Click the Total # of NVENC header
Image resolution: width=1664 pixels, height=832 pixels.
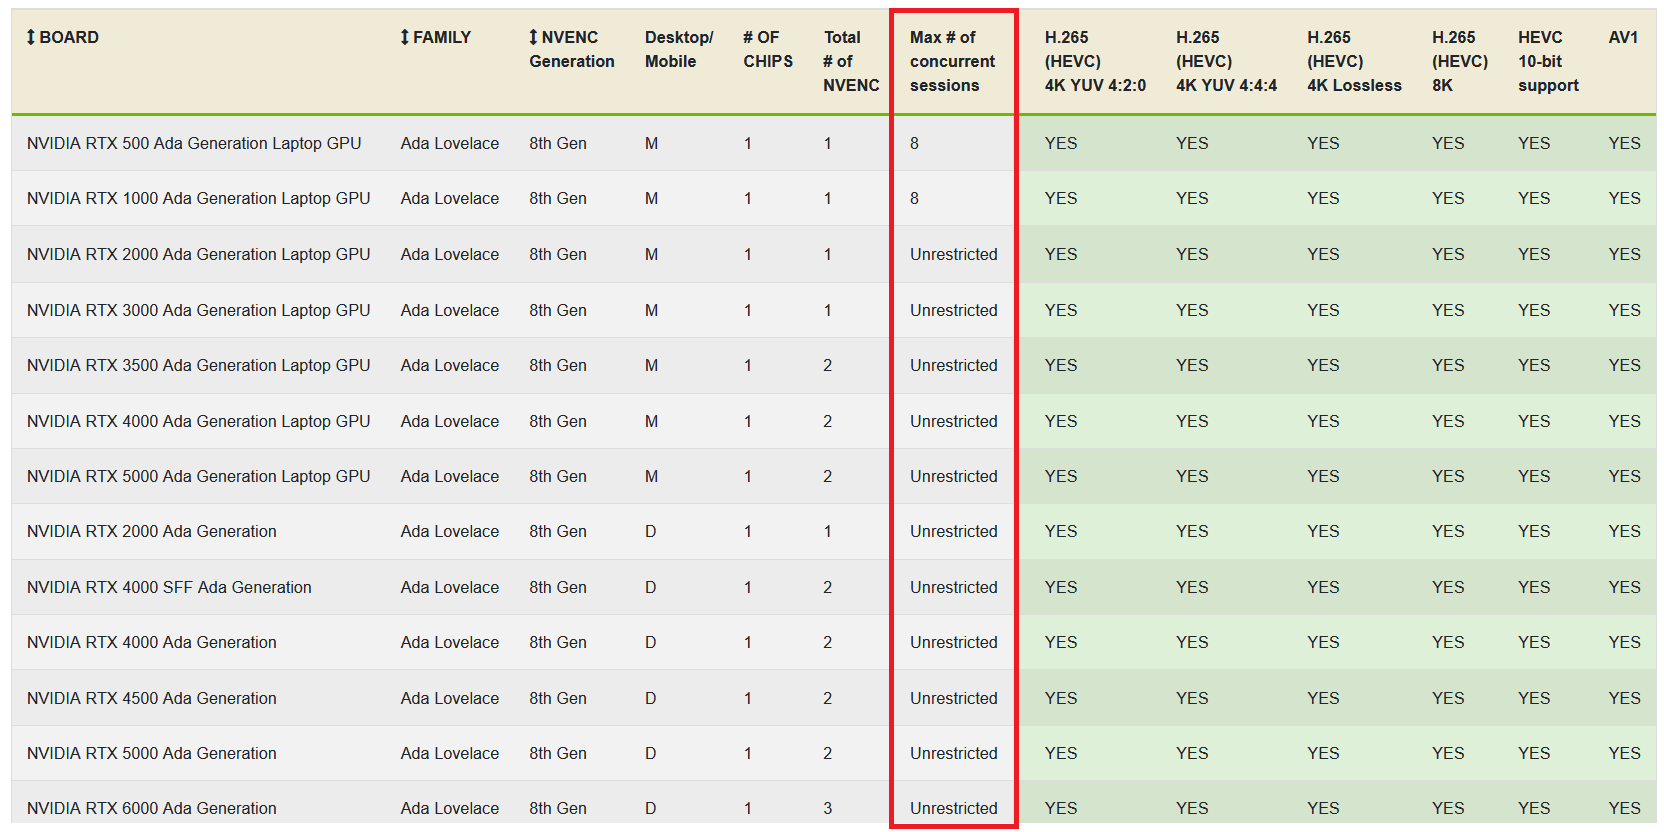point(851,61)
